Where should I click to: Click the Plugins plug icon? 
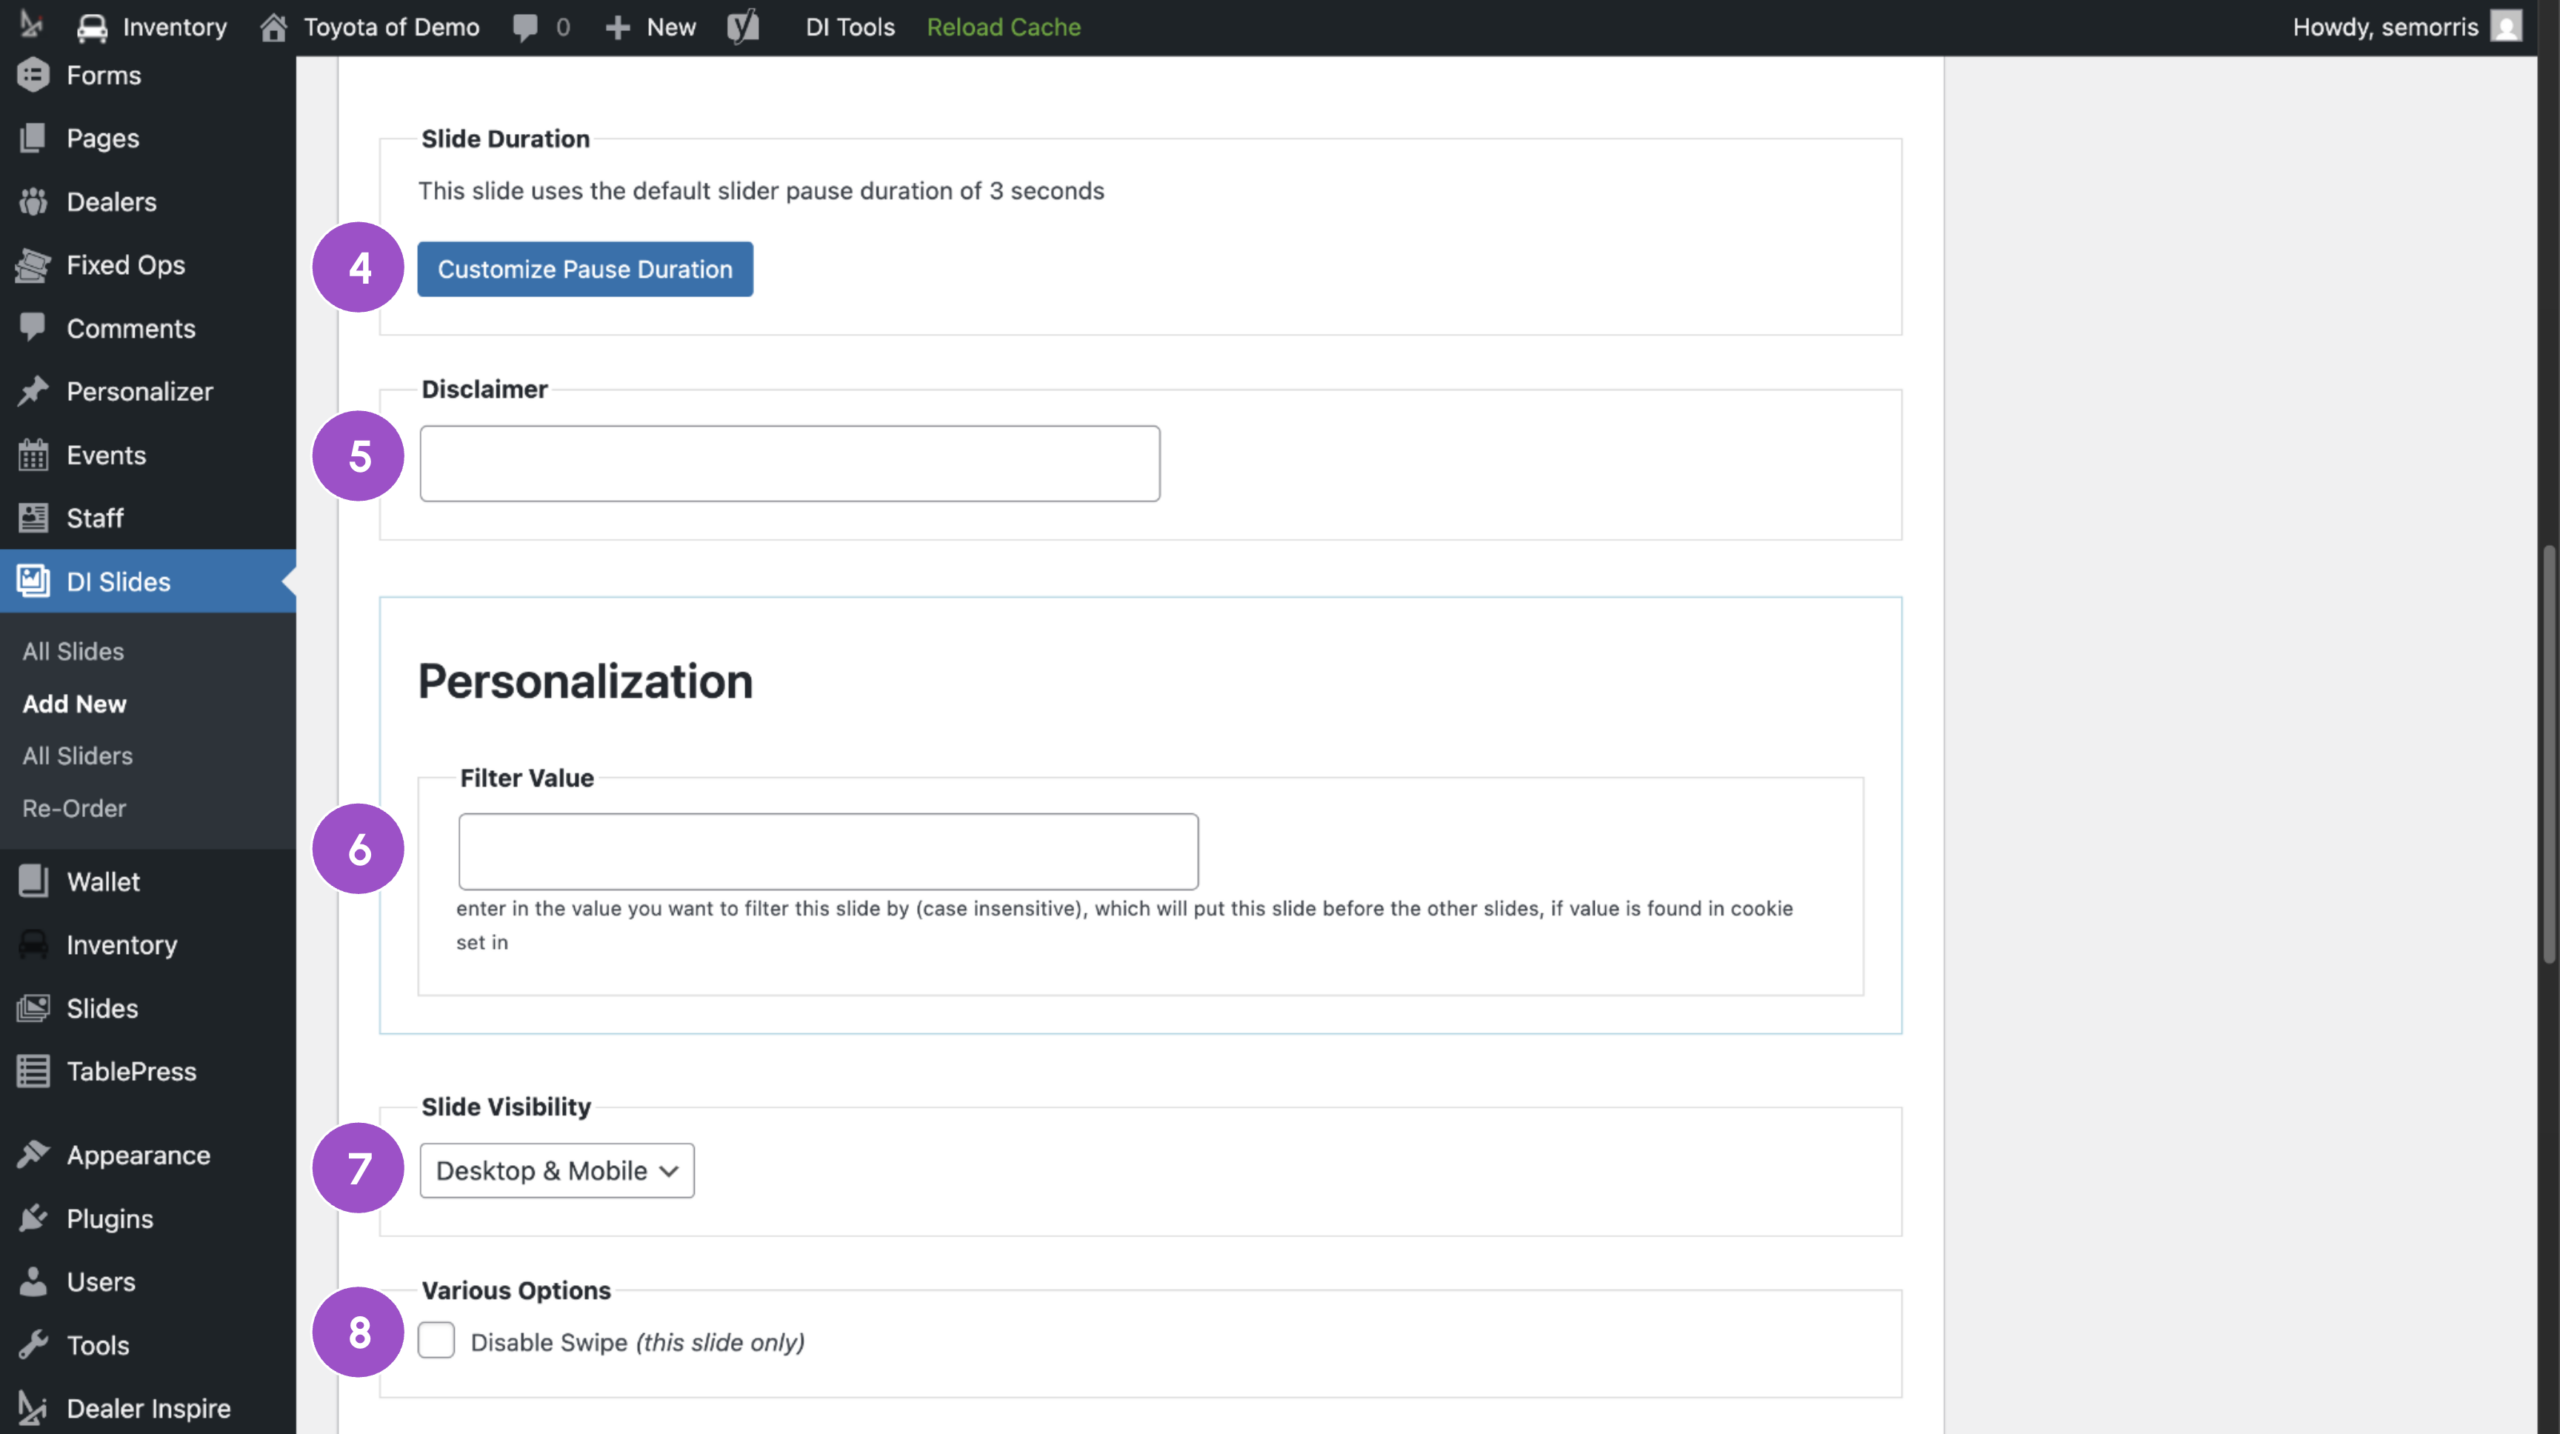(33, 1218)
